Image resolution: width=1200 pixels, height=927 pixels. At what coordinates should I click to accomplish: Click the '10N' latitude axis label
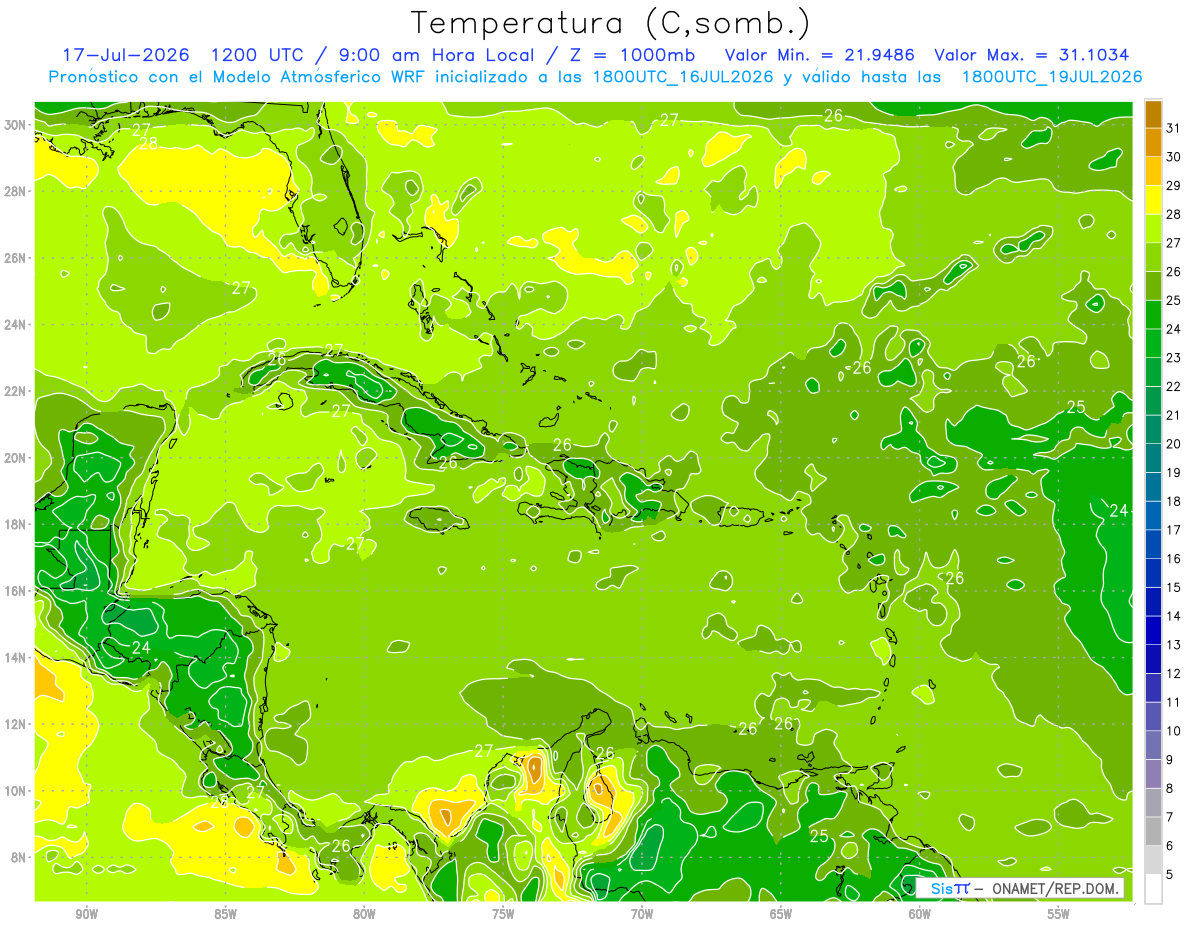pos(16,791)
